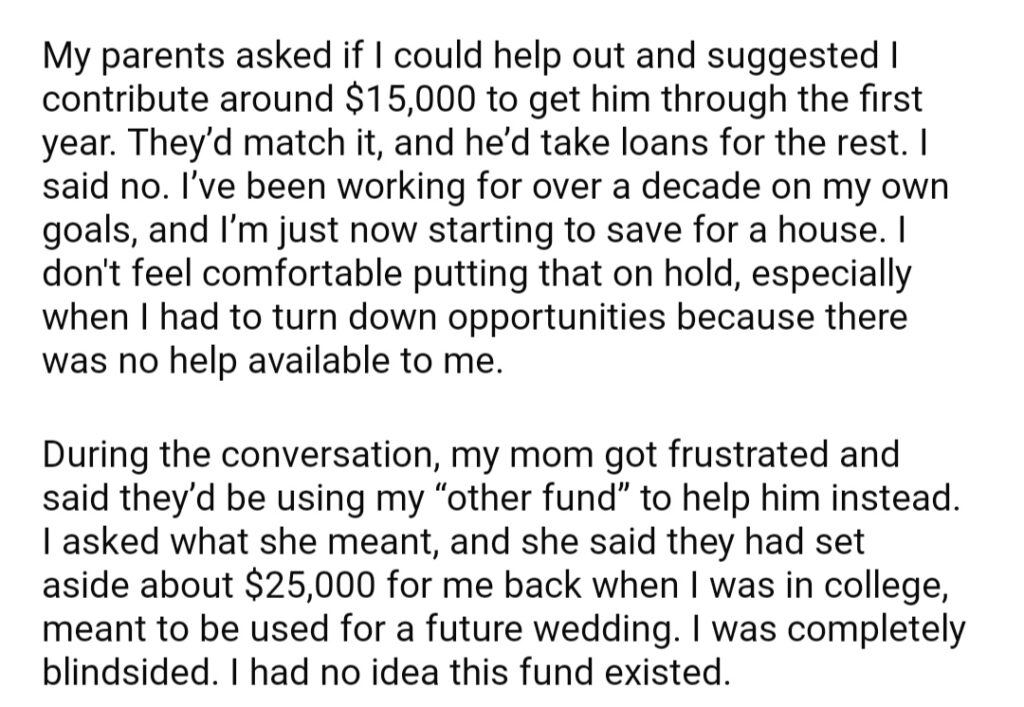Click the word "conversation" in second paragraph
Viewport: 1024px width, 707px height.
click(x=329, y=456)
